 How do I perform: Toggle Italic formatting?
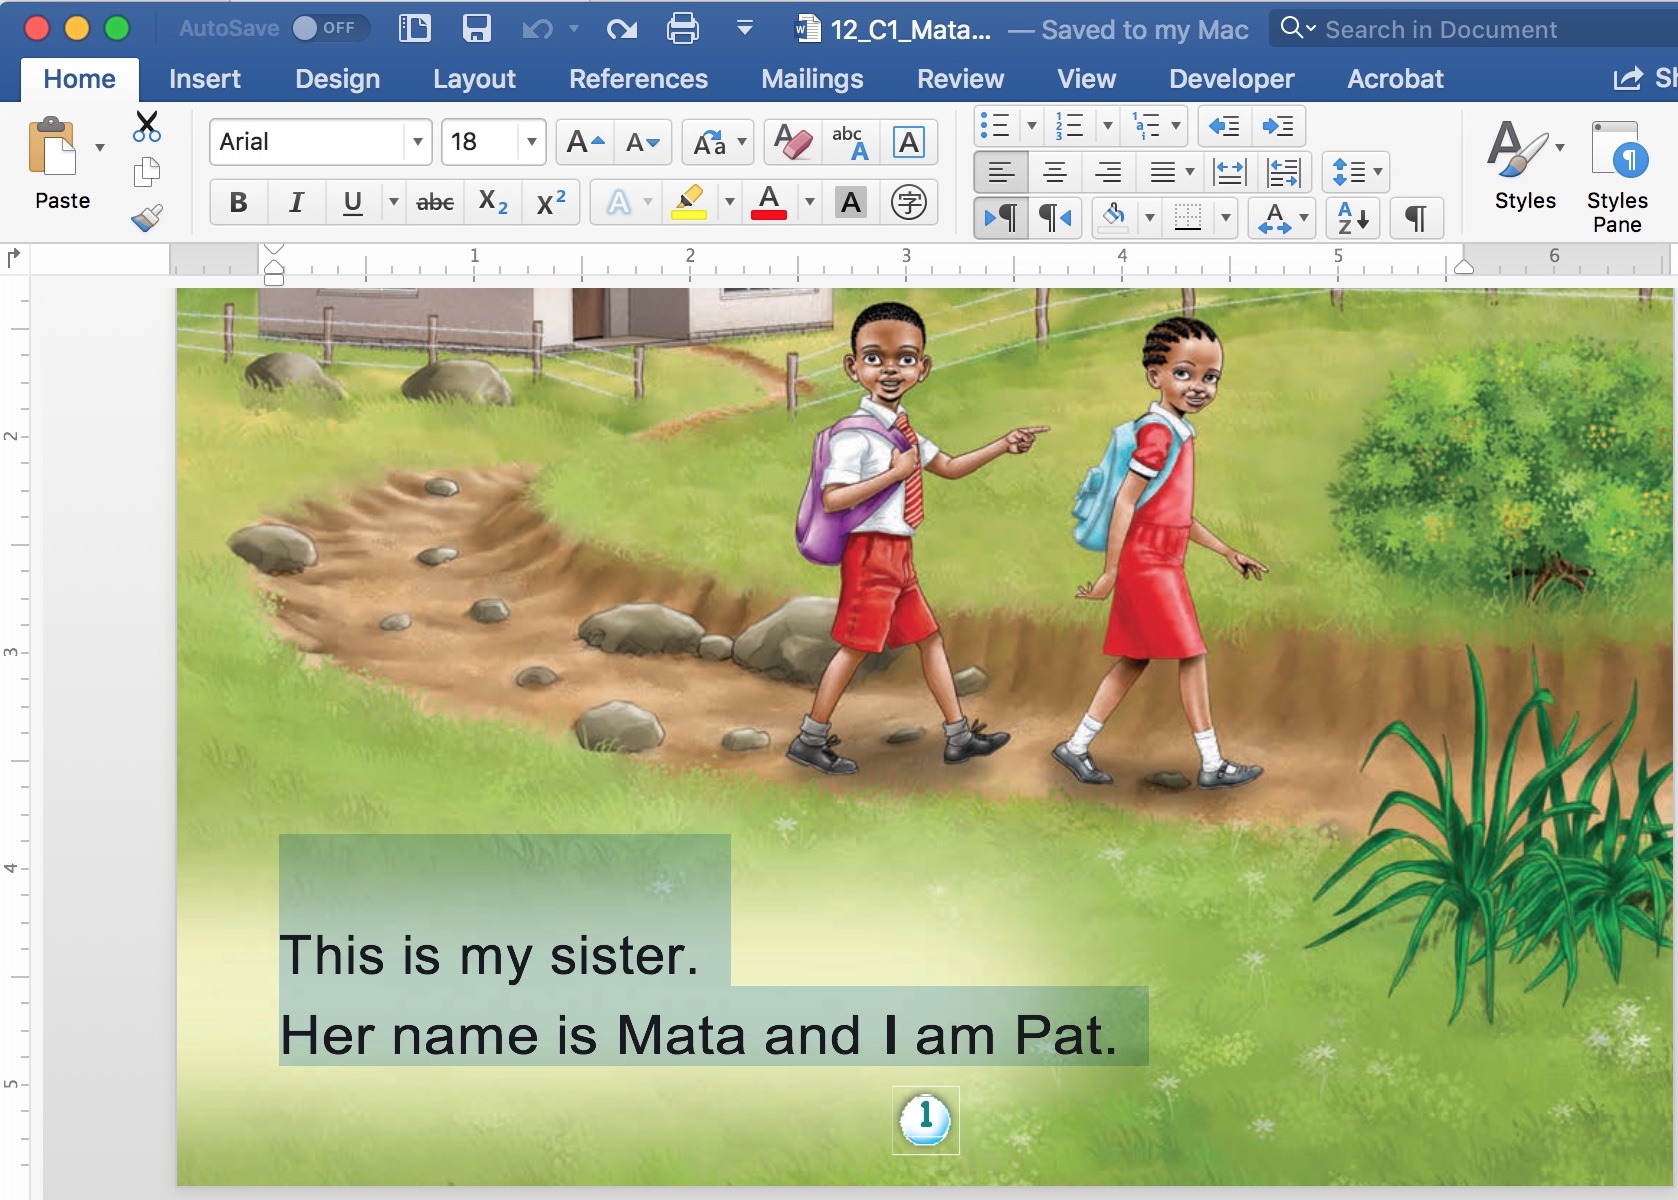(x=296, y=203)
